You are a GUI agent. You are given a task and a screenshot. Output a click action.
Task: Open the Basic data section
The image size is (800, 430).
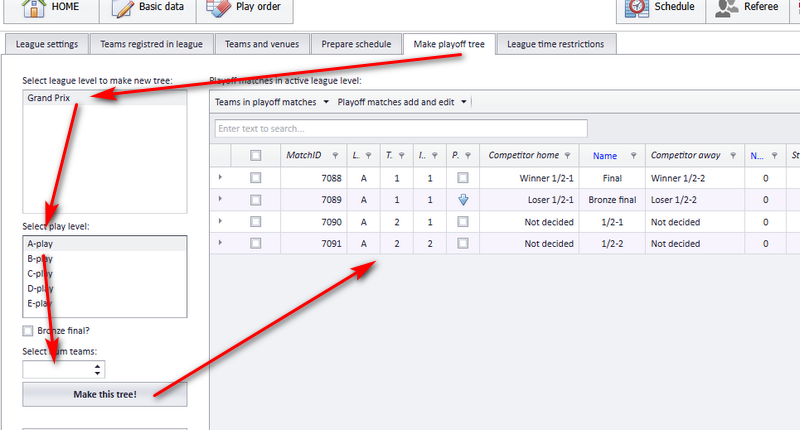tap(147, 9)
